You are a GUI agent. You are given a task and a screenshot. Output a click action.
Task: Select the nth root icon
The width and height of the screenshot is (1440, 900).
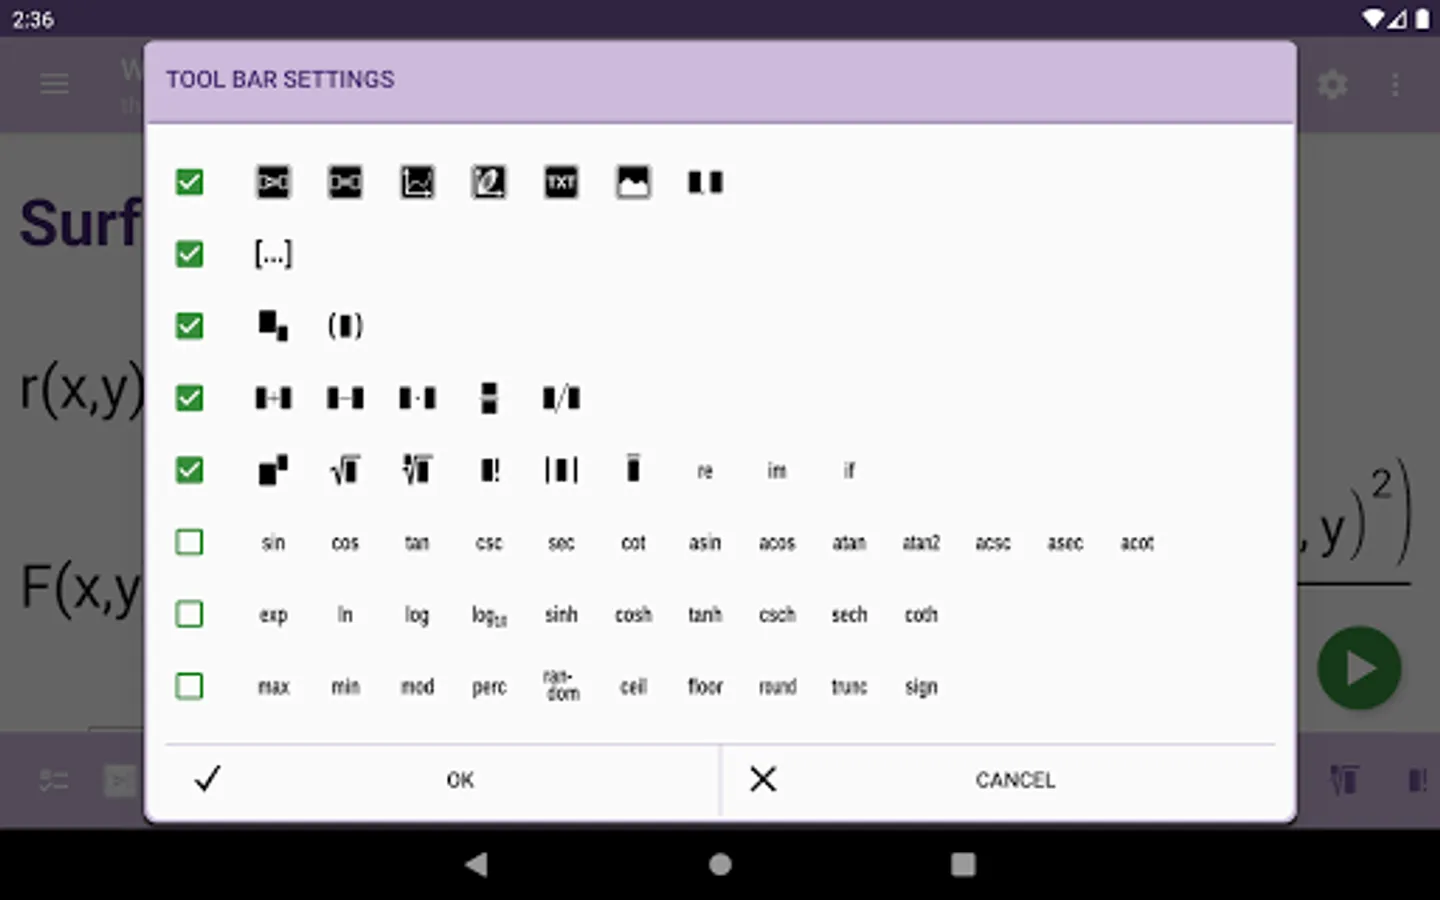click(x=417, y=470)
